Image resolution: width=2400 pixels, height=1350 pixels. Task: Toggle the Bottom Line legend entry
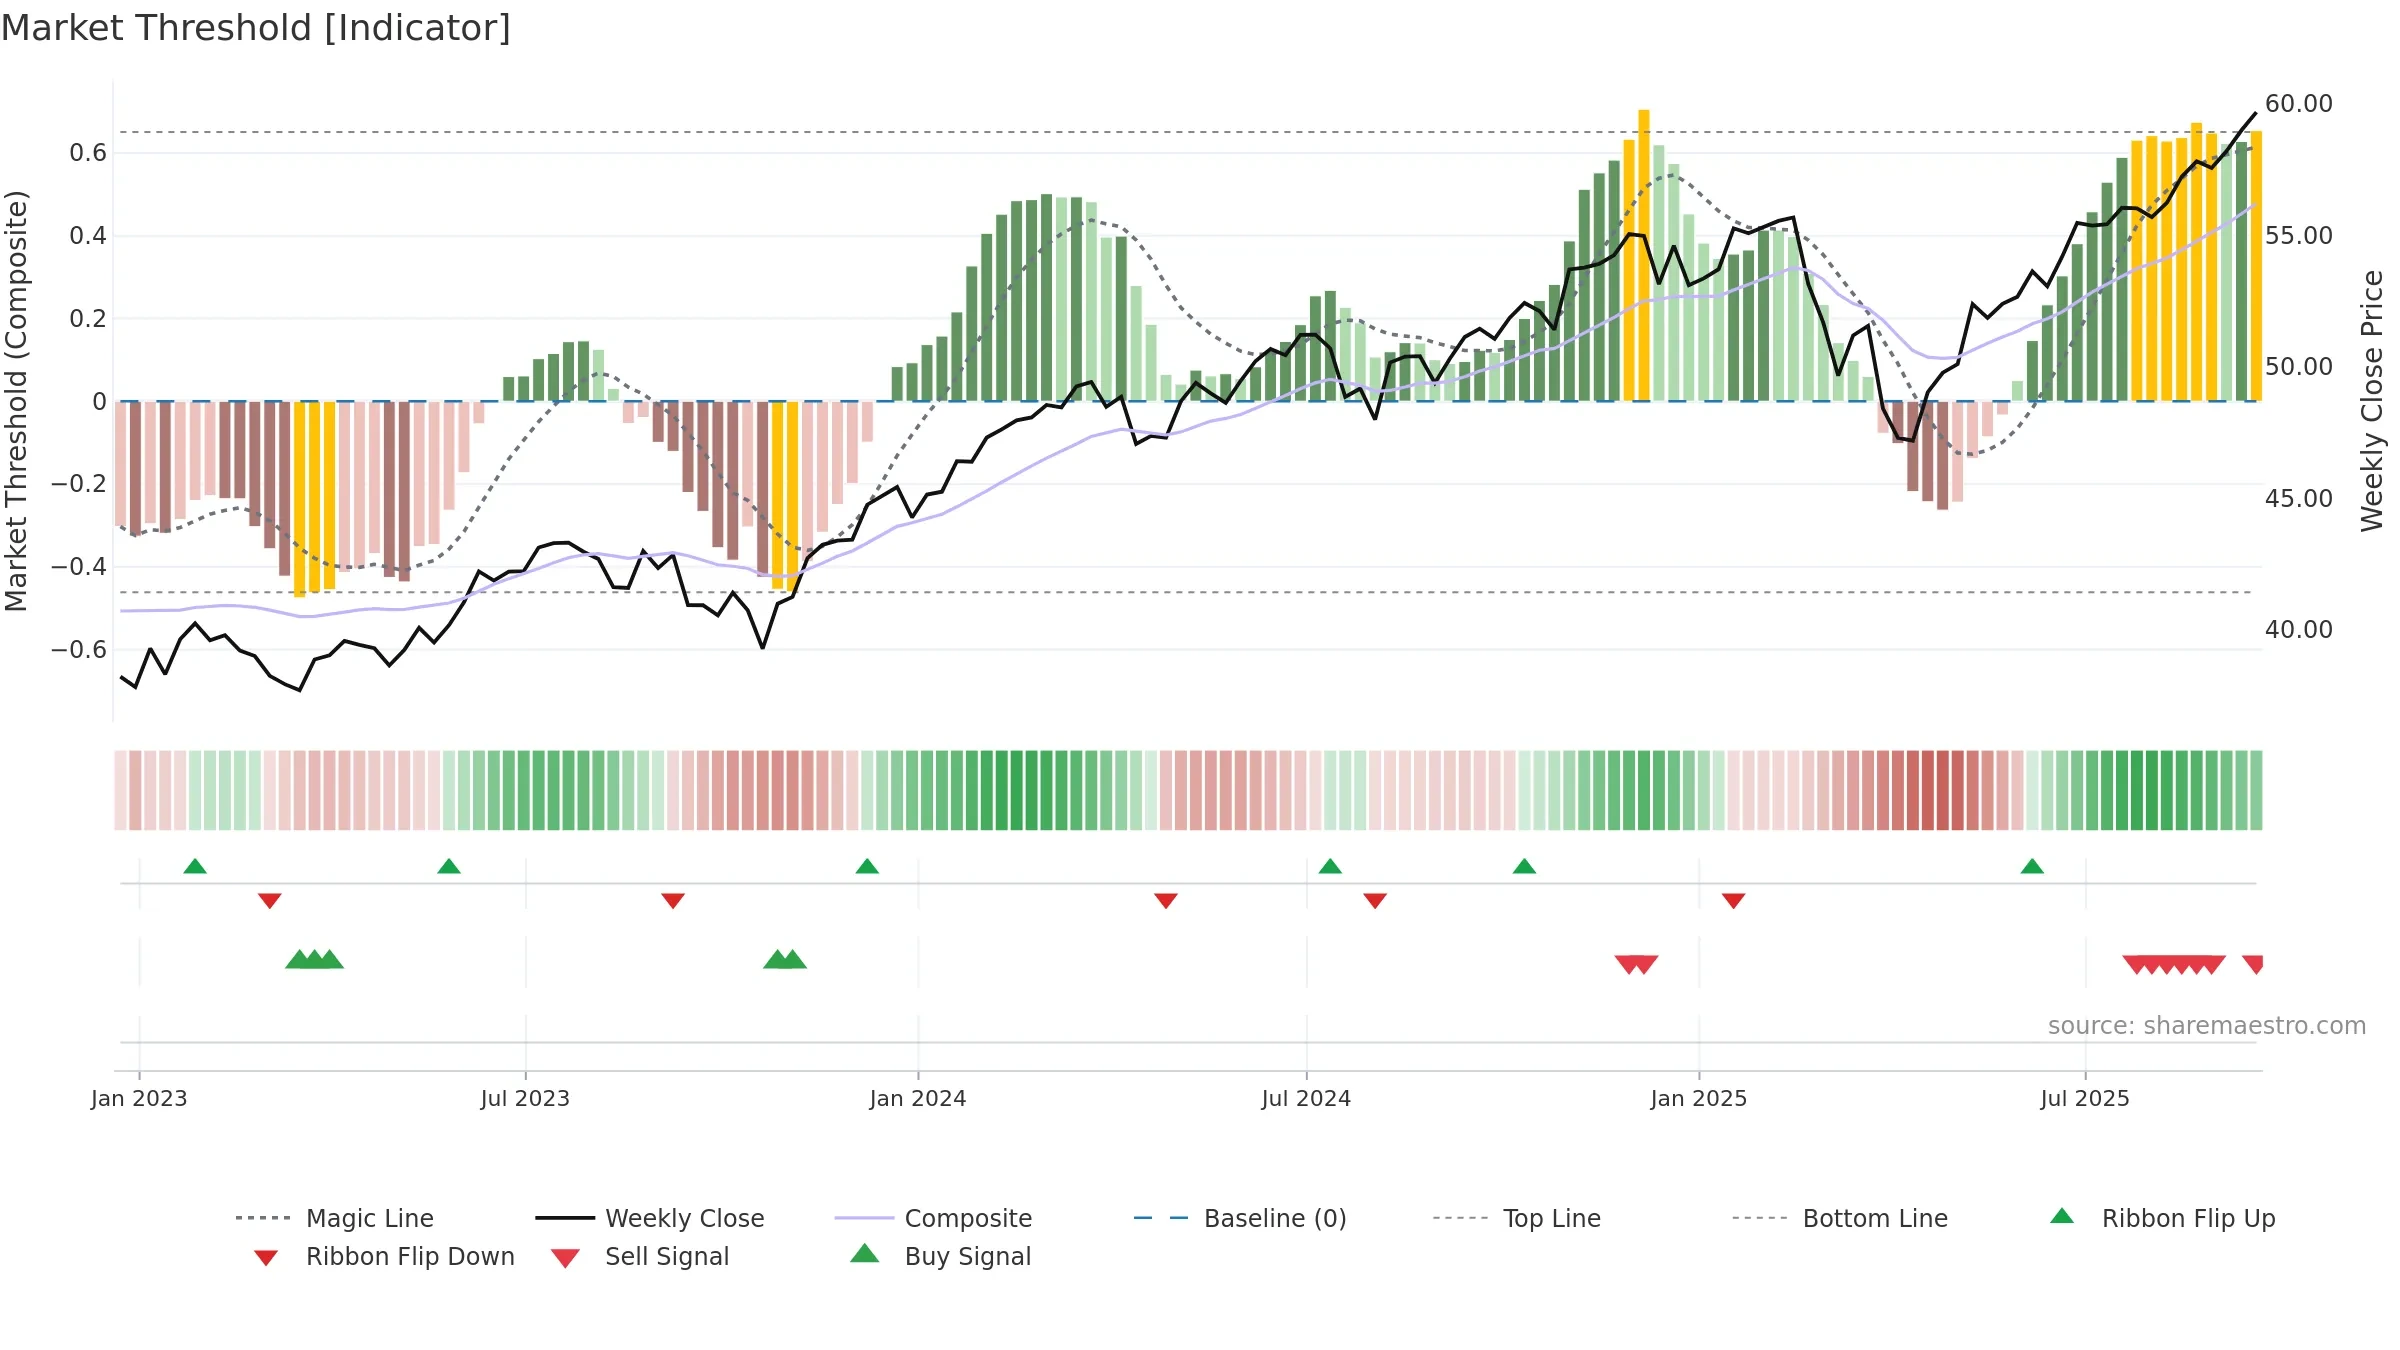(x=1840, y=1218)
